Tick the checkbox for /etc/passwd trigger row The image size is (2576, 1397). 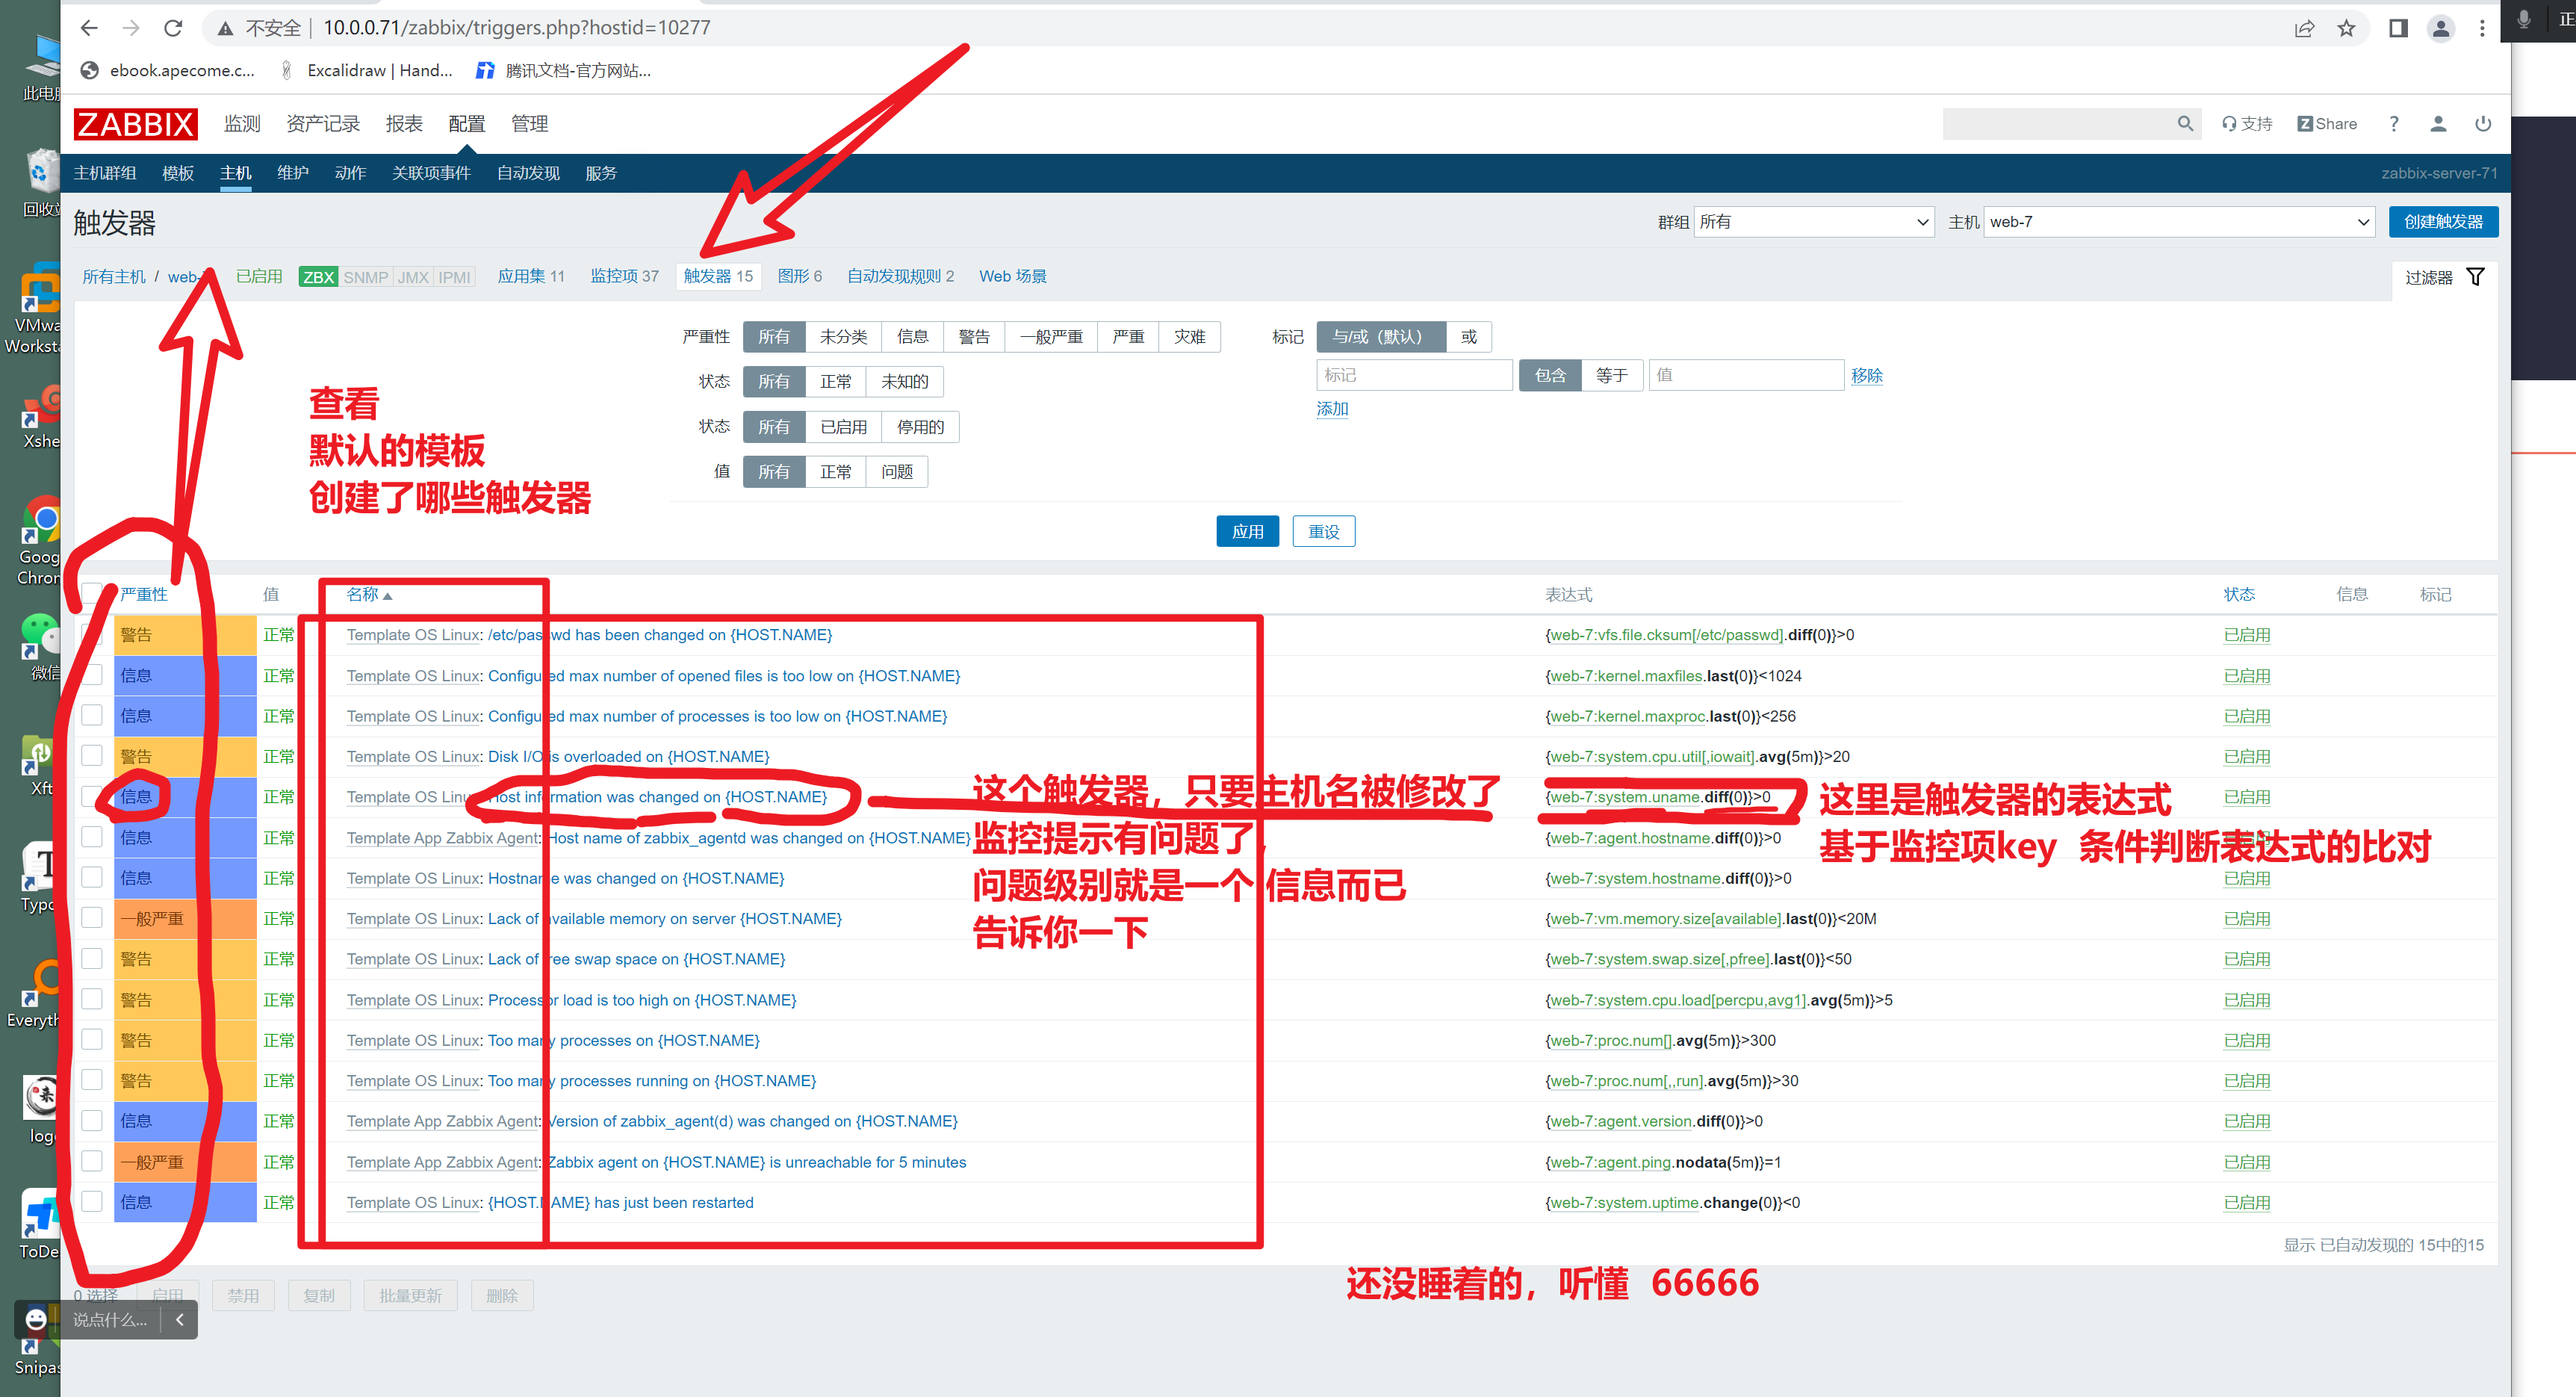(92, 635)
